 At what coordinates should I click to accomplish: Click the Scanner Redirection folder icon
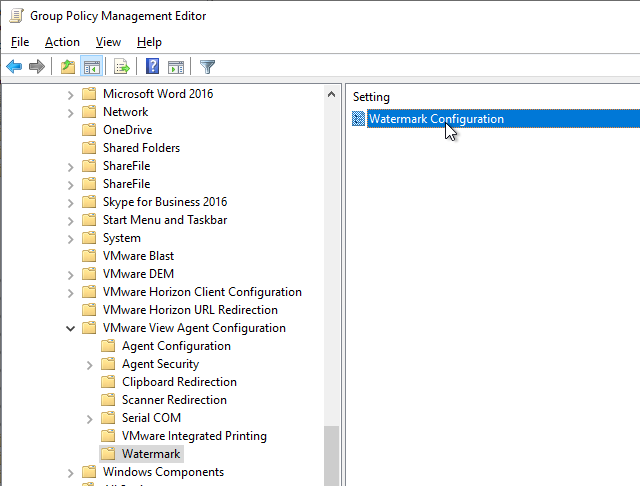108,400
